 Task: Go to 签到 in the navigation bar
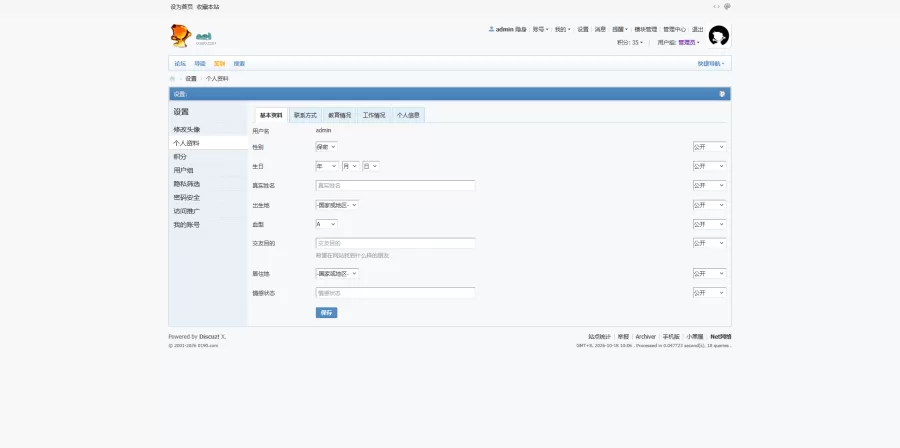(x=219, y=64)
